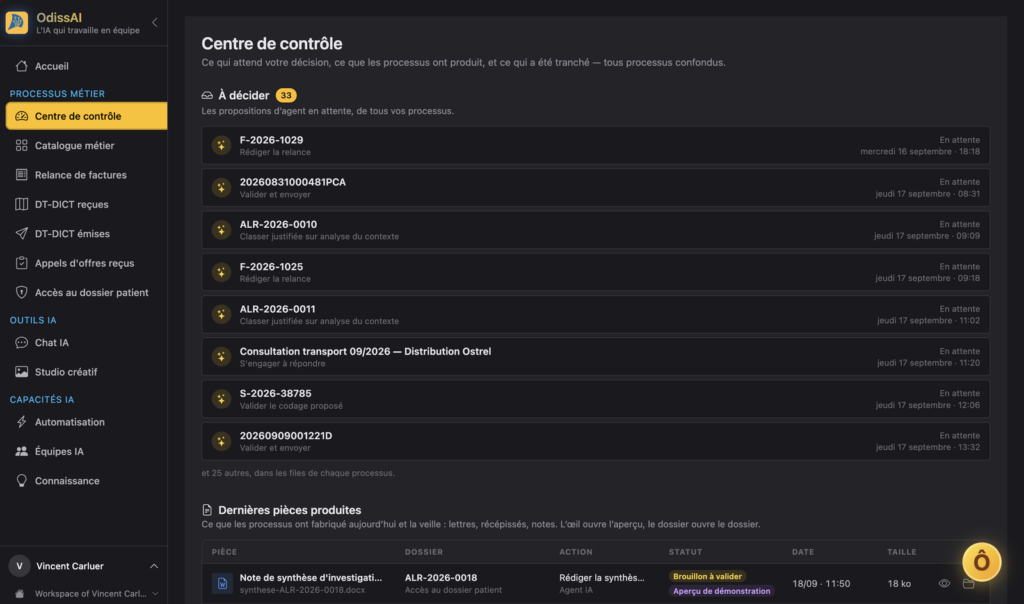
Task: Open Équipes IA people icon
Action: point(22,452)
